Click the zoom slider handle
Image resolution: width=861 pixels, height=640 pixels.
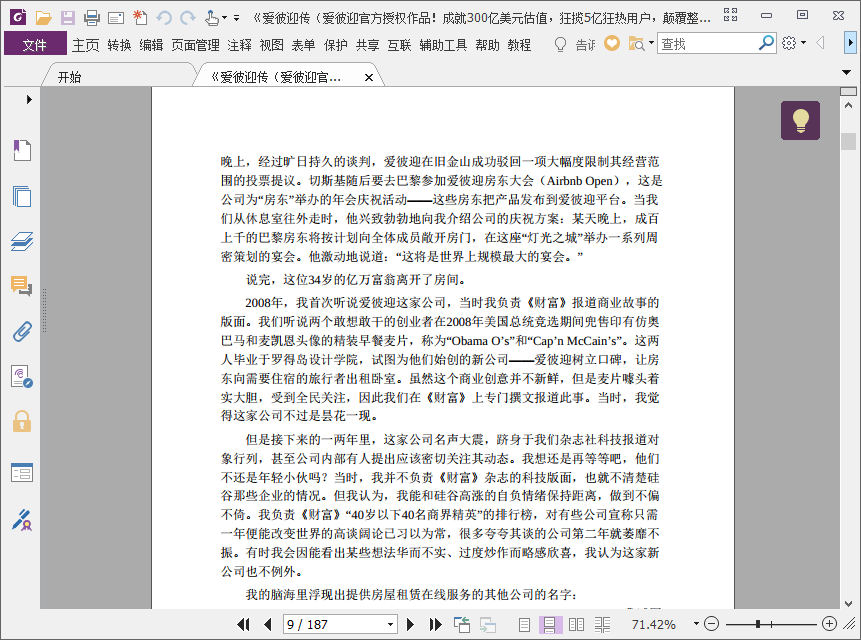758,624
